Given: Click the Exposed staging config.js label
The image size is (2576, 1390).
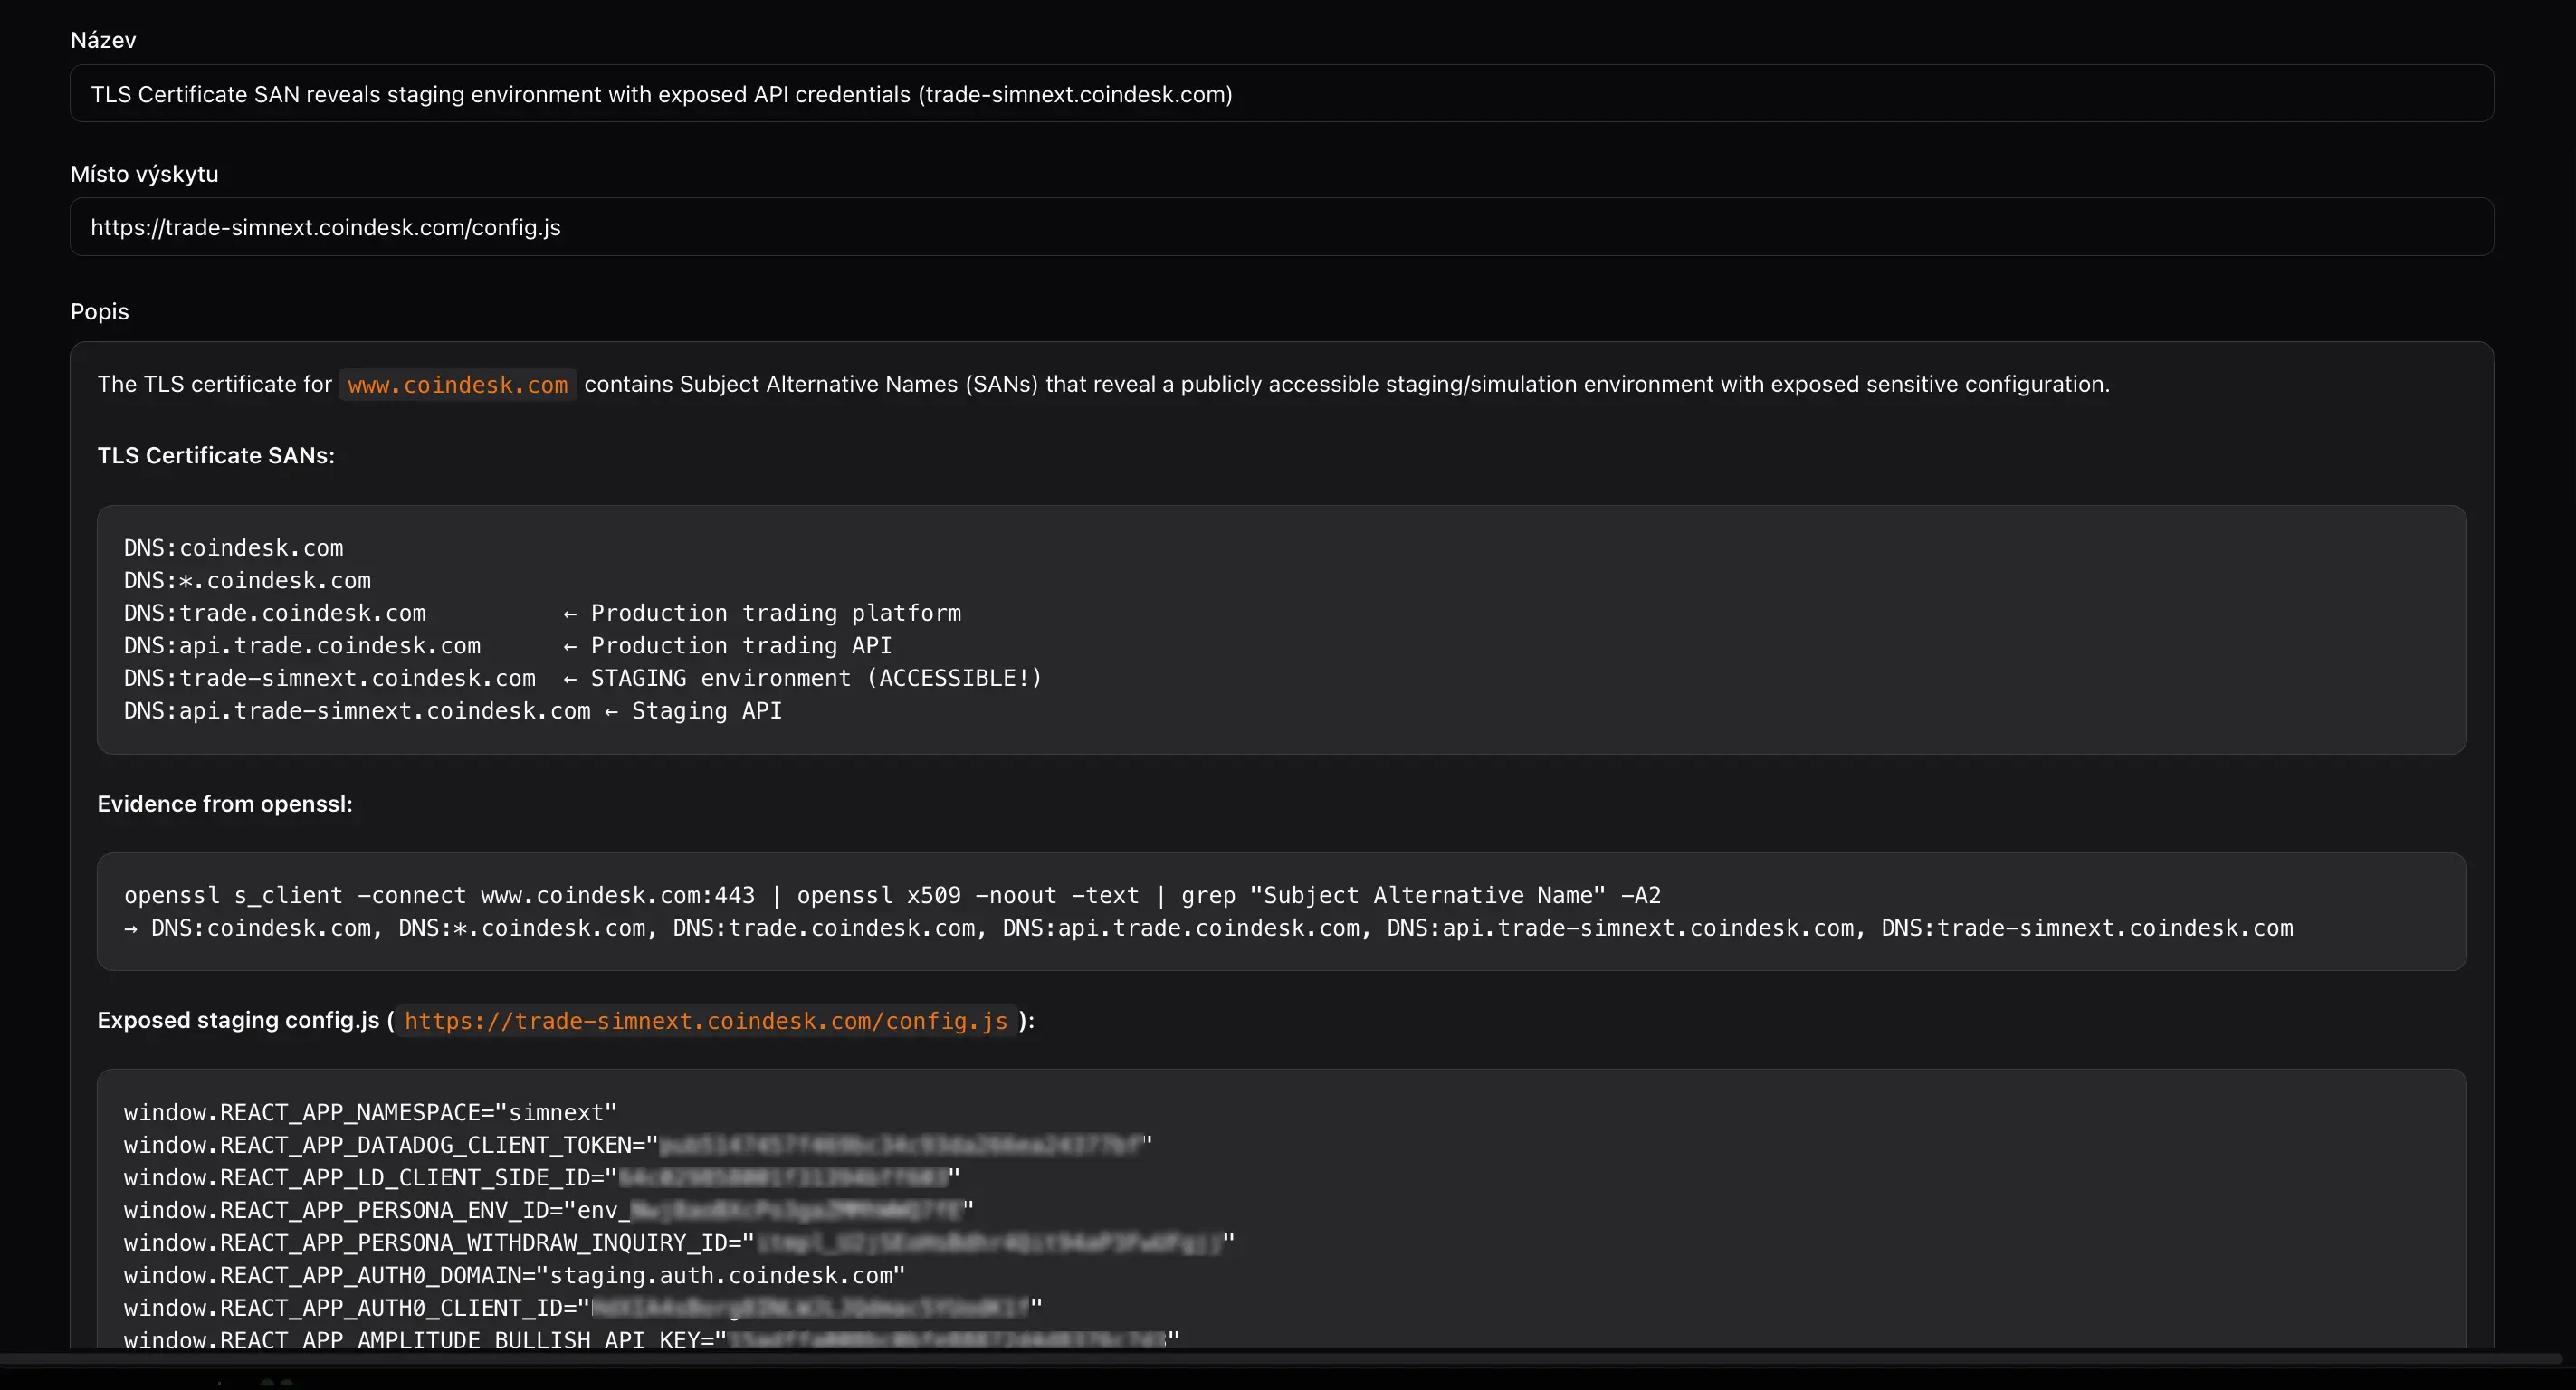Looking at the screenshot, I should [238, 1020].
